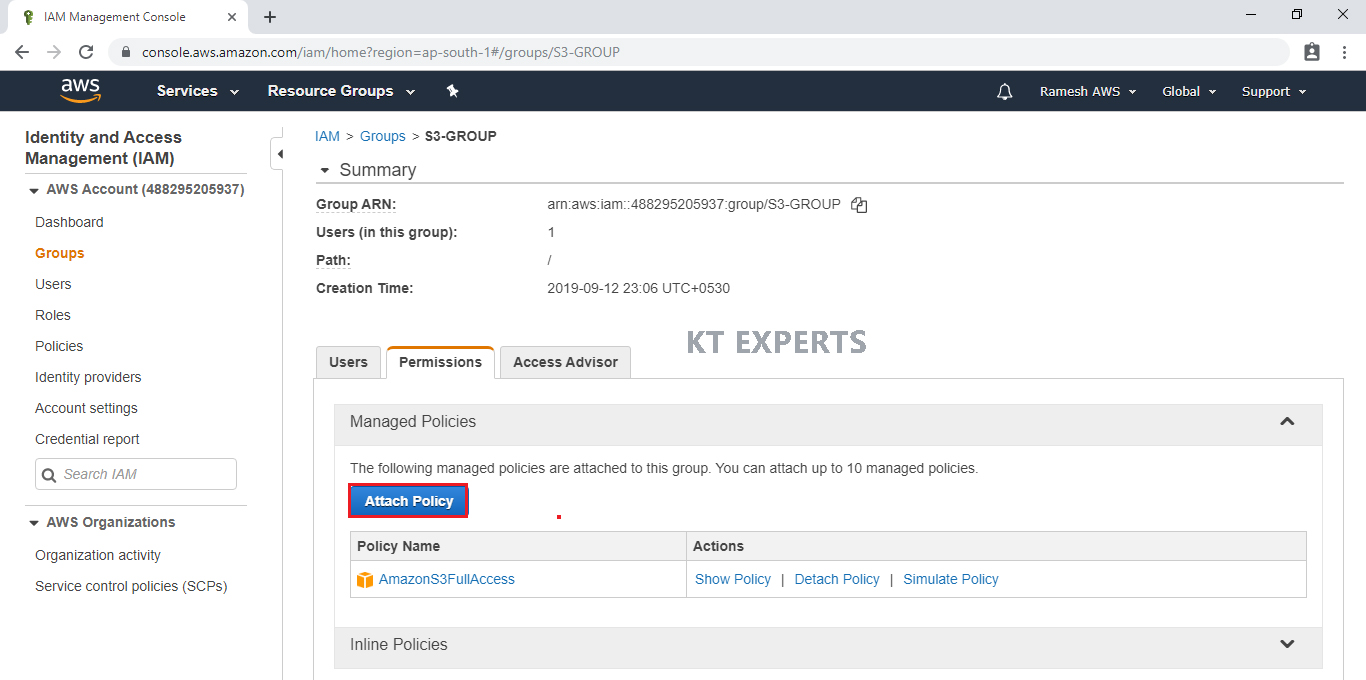Screen dimensions: 1366x680
Task: Open the notifications bell
Action: 1005,91
